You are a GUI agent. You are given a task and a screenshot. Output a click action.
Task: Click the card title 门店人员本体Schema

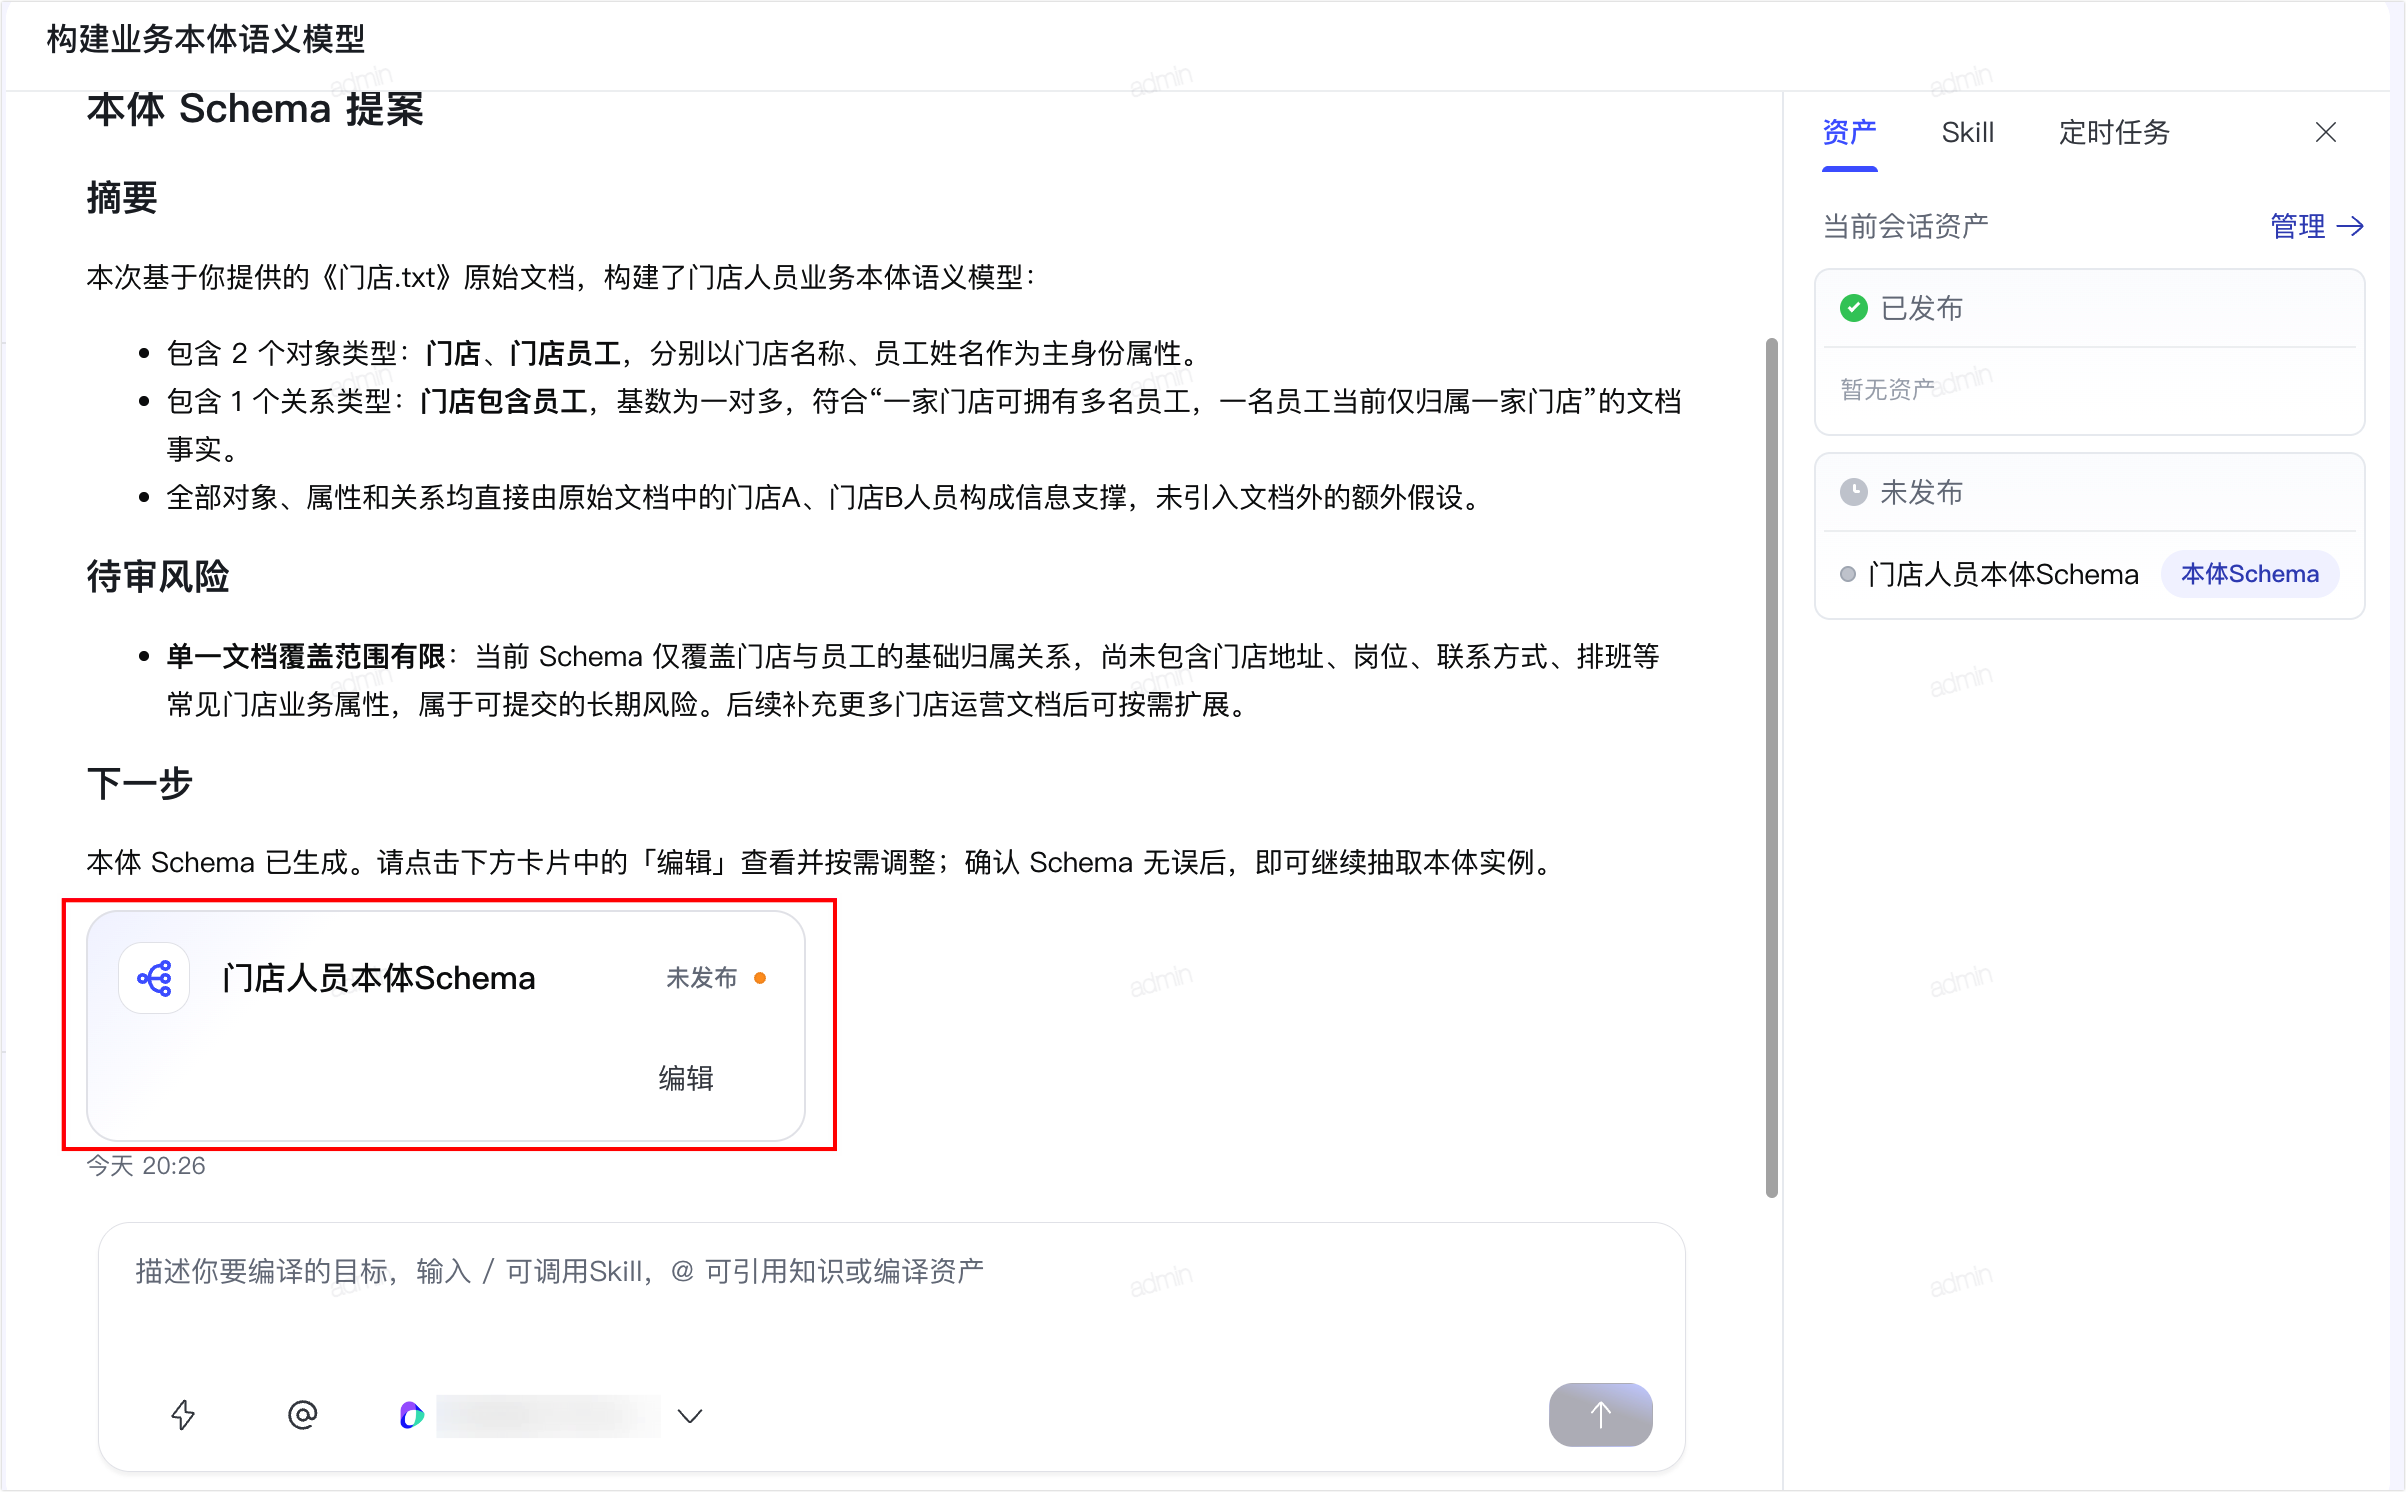tap(378, 978)
